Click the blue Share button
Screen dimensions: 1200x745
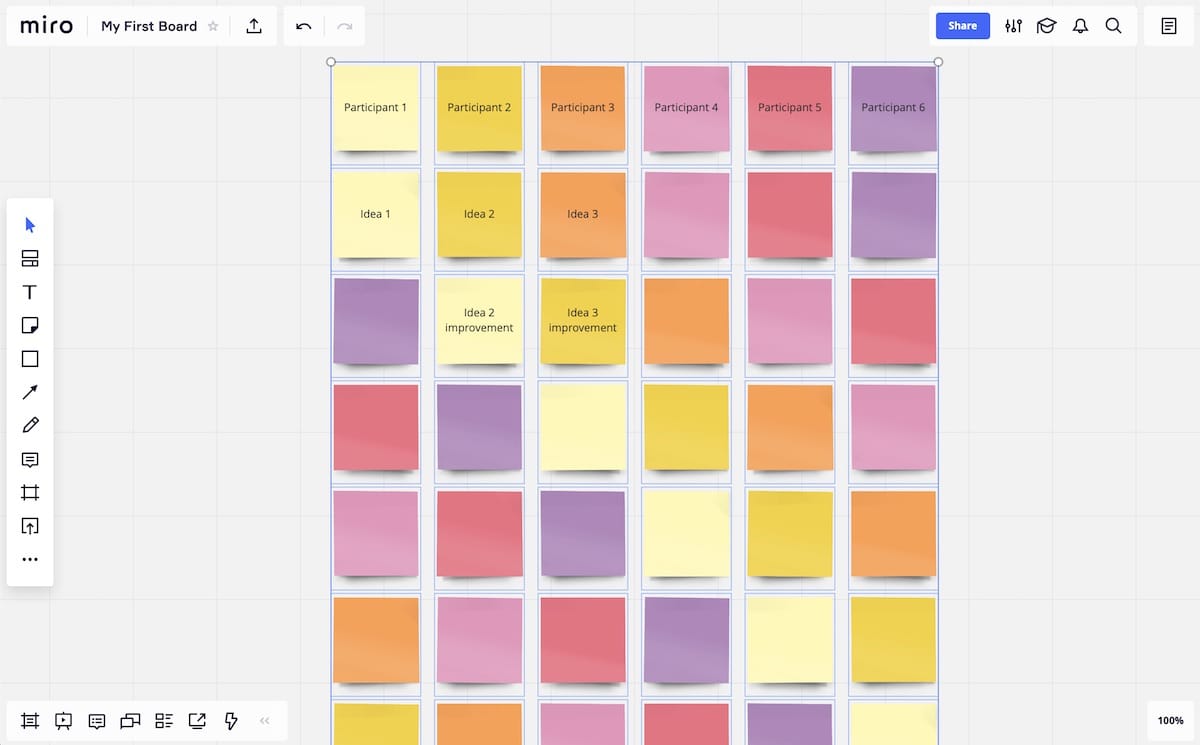[x=962, y=26]
